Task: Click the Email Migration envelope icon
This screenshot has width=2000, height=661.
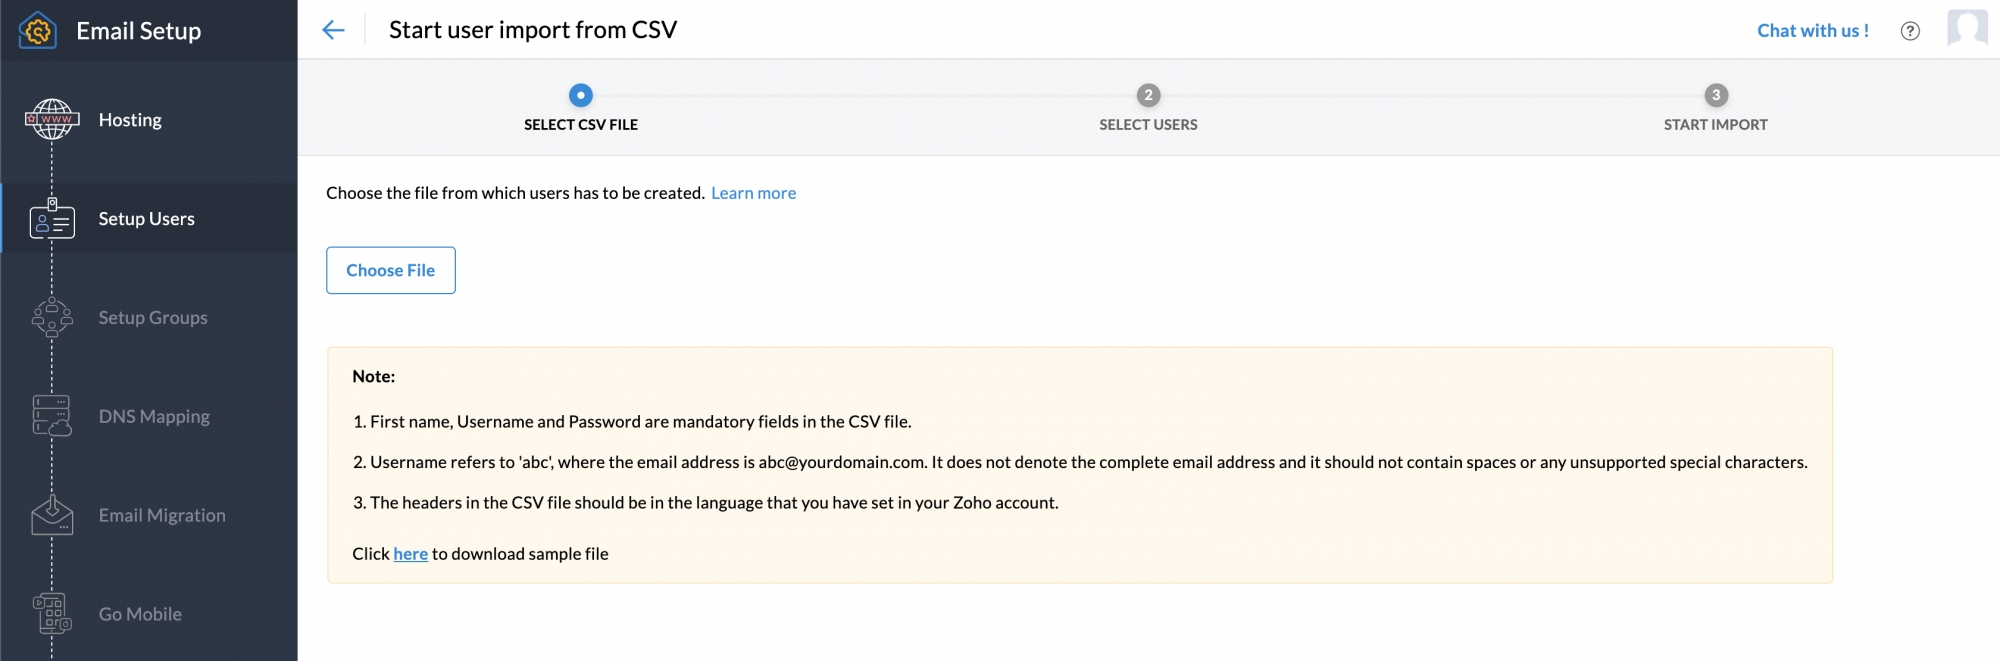Action: click(x=52, y=515)
